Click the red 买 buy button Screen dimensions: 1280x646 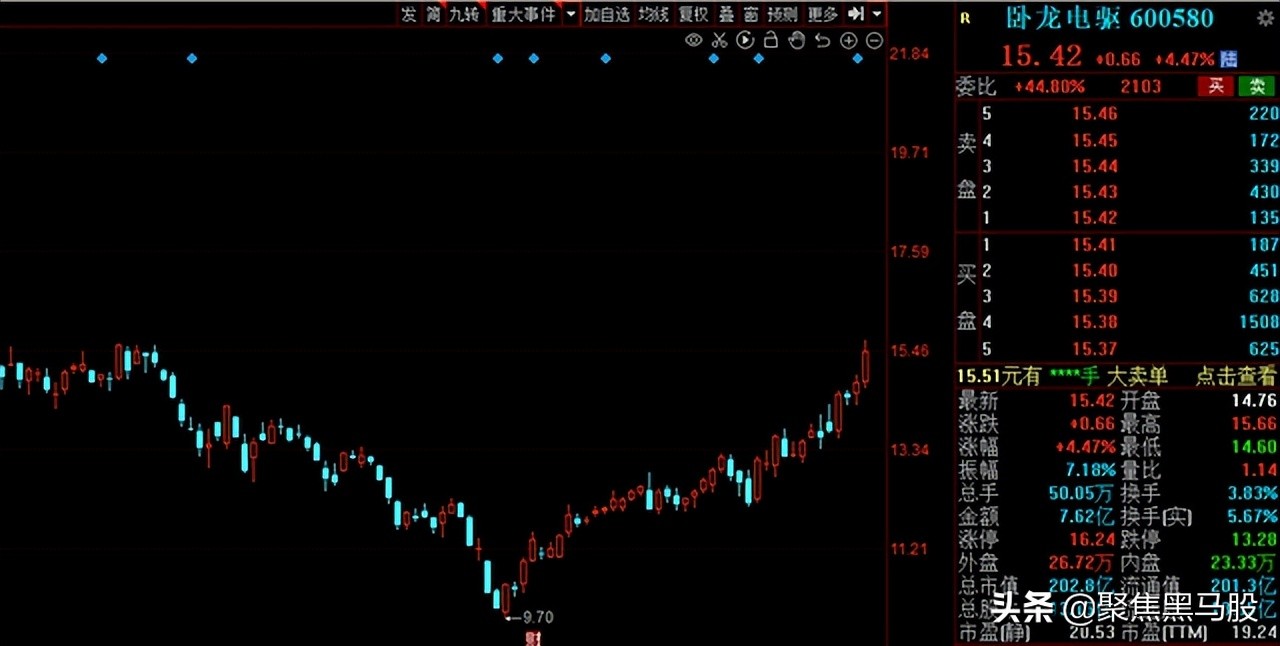point(1216,86)
